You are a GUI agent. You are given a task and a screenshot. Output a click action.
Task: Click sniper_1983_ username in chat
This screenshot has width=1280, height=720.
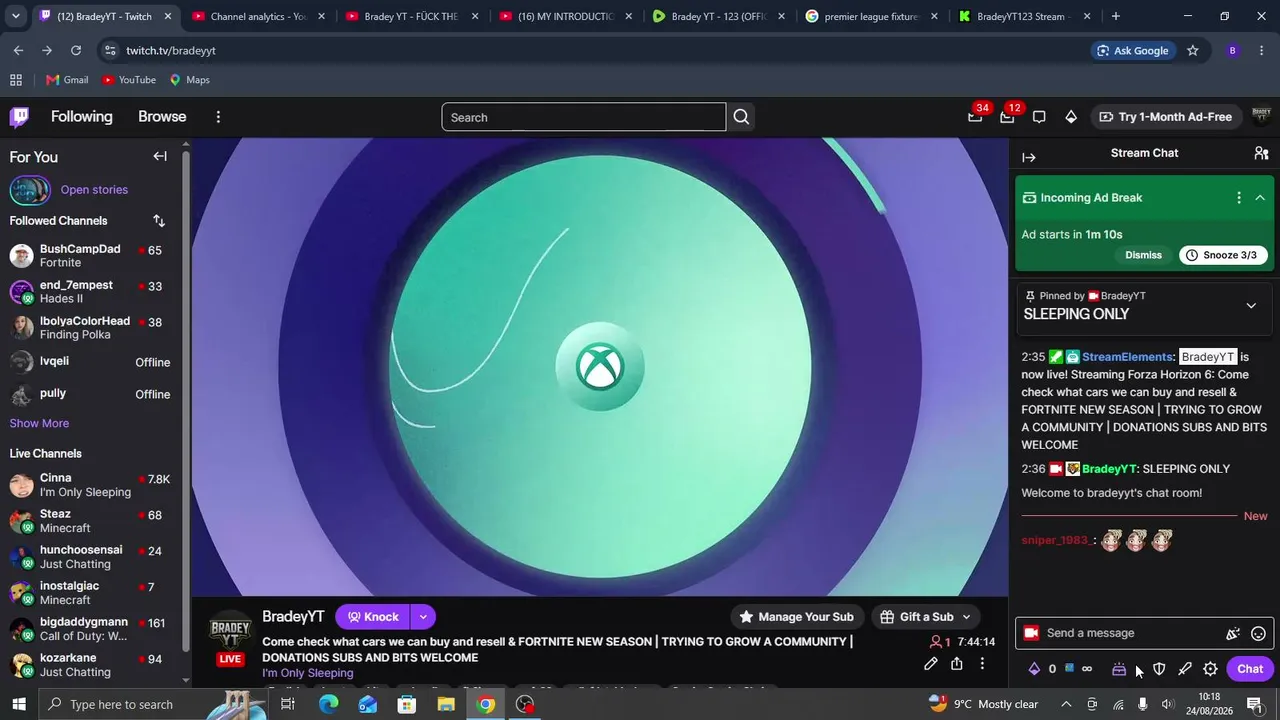coord(1057,541)
